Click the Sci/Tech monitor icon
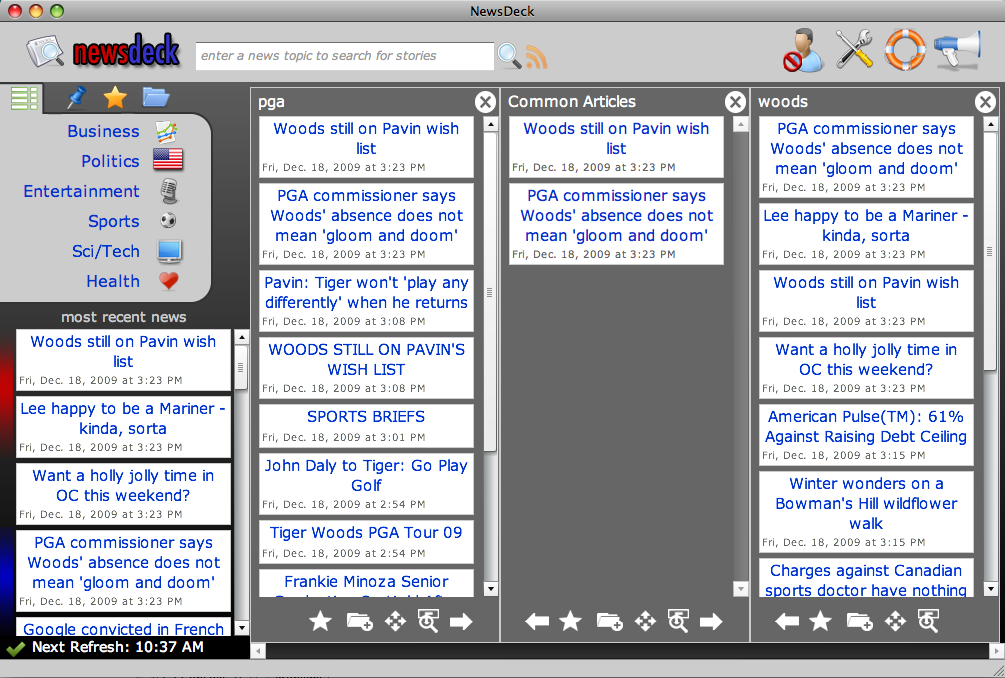1005x678 pixels. pos(169,251)
